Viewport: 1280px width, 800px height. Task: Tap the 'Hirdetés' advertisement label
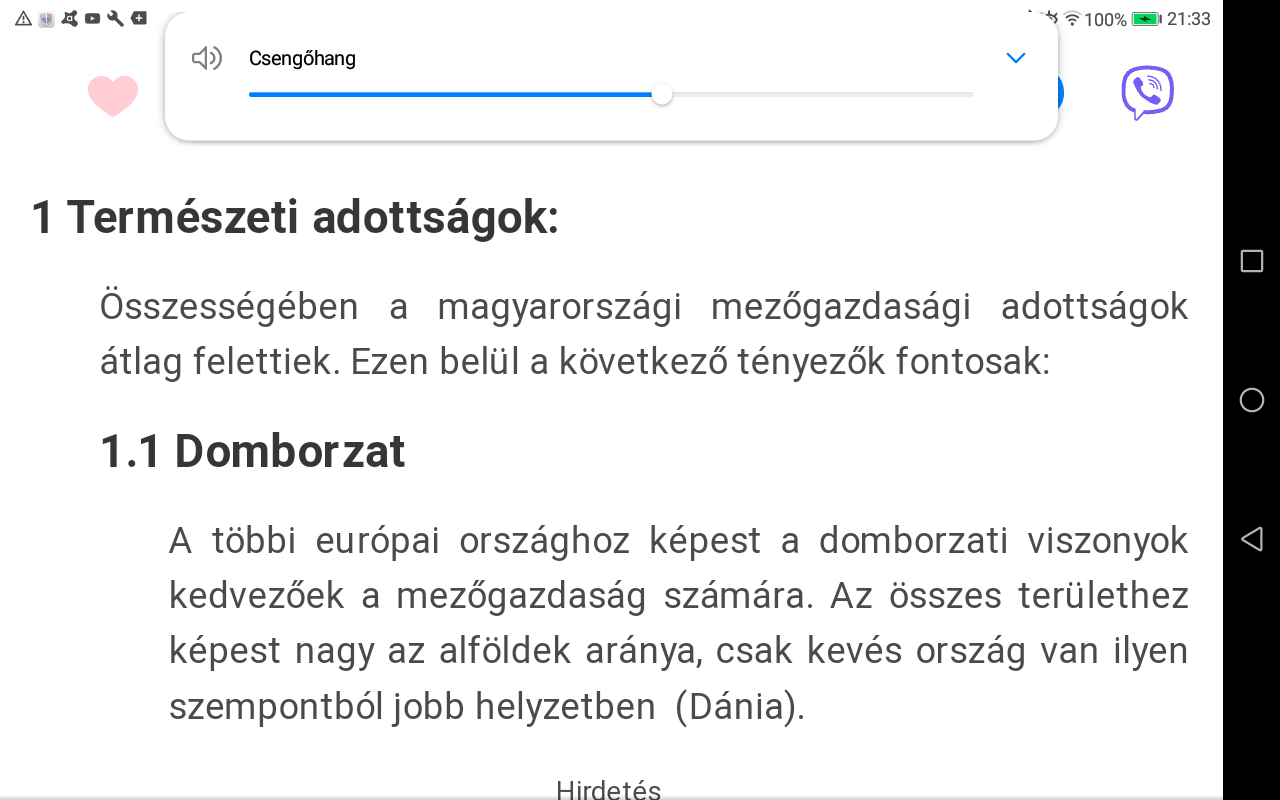(608, 790)
